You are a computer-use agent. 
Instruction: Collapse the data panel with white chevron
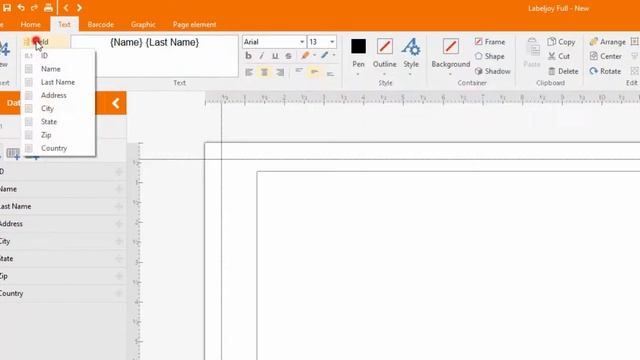116,103
